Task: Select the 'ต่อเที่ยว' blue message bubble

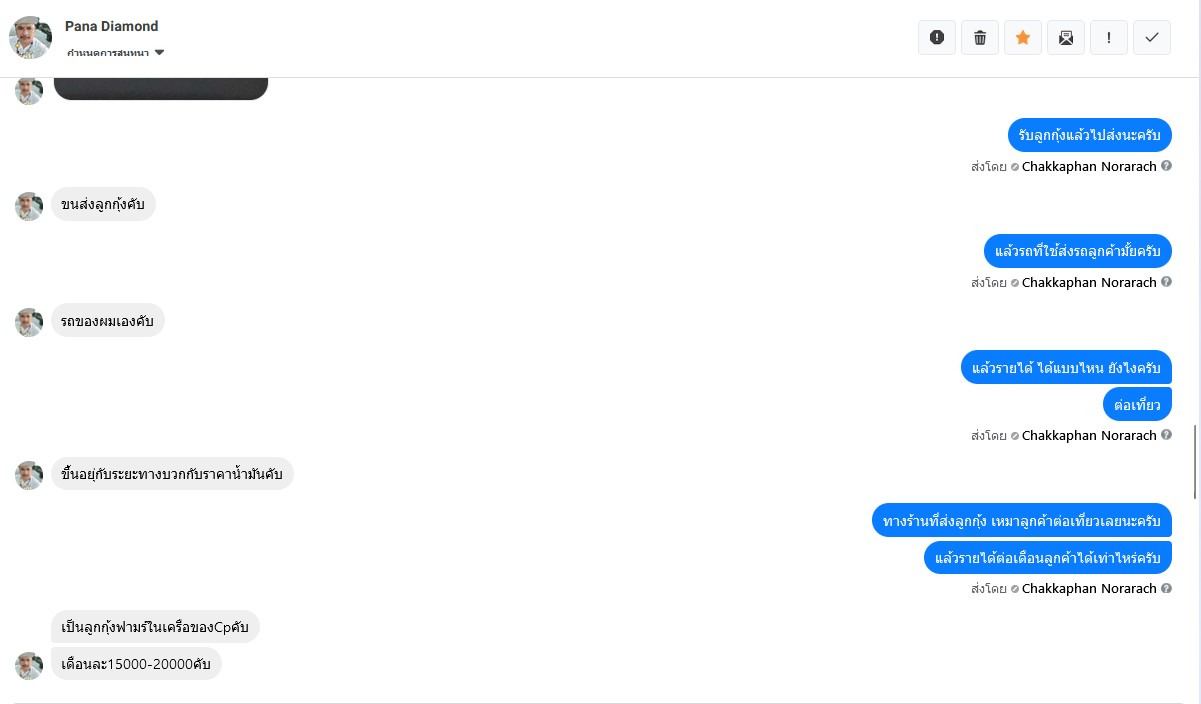Action: click(1138, 404)
